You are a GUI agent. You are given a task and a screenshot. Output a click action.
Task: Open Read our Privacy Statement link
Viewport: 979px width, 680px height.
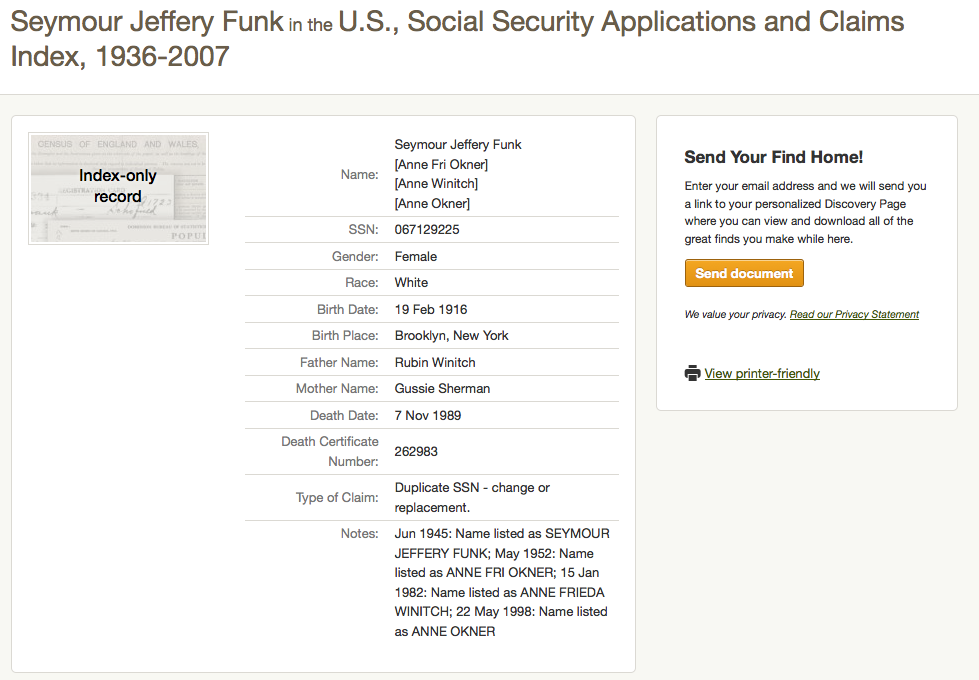click(x=854, y=314)
